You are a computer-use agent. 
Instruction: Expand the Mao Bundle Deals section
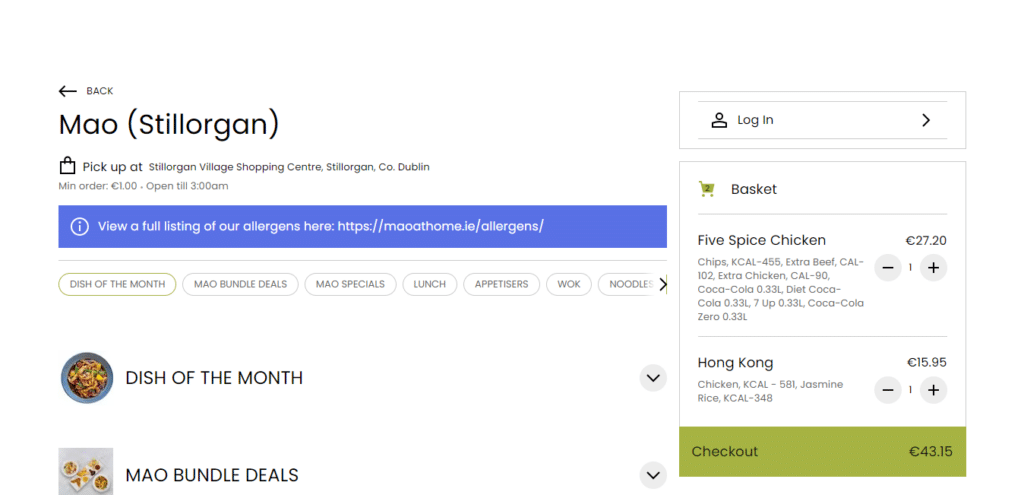pyautogui.click(x=653, y=475)
